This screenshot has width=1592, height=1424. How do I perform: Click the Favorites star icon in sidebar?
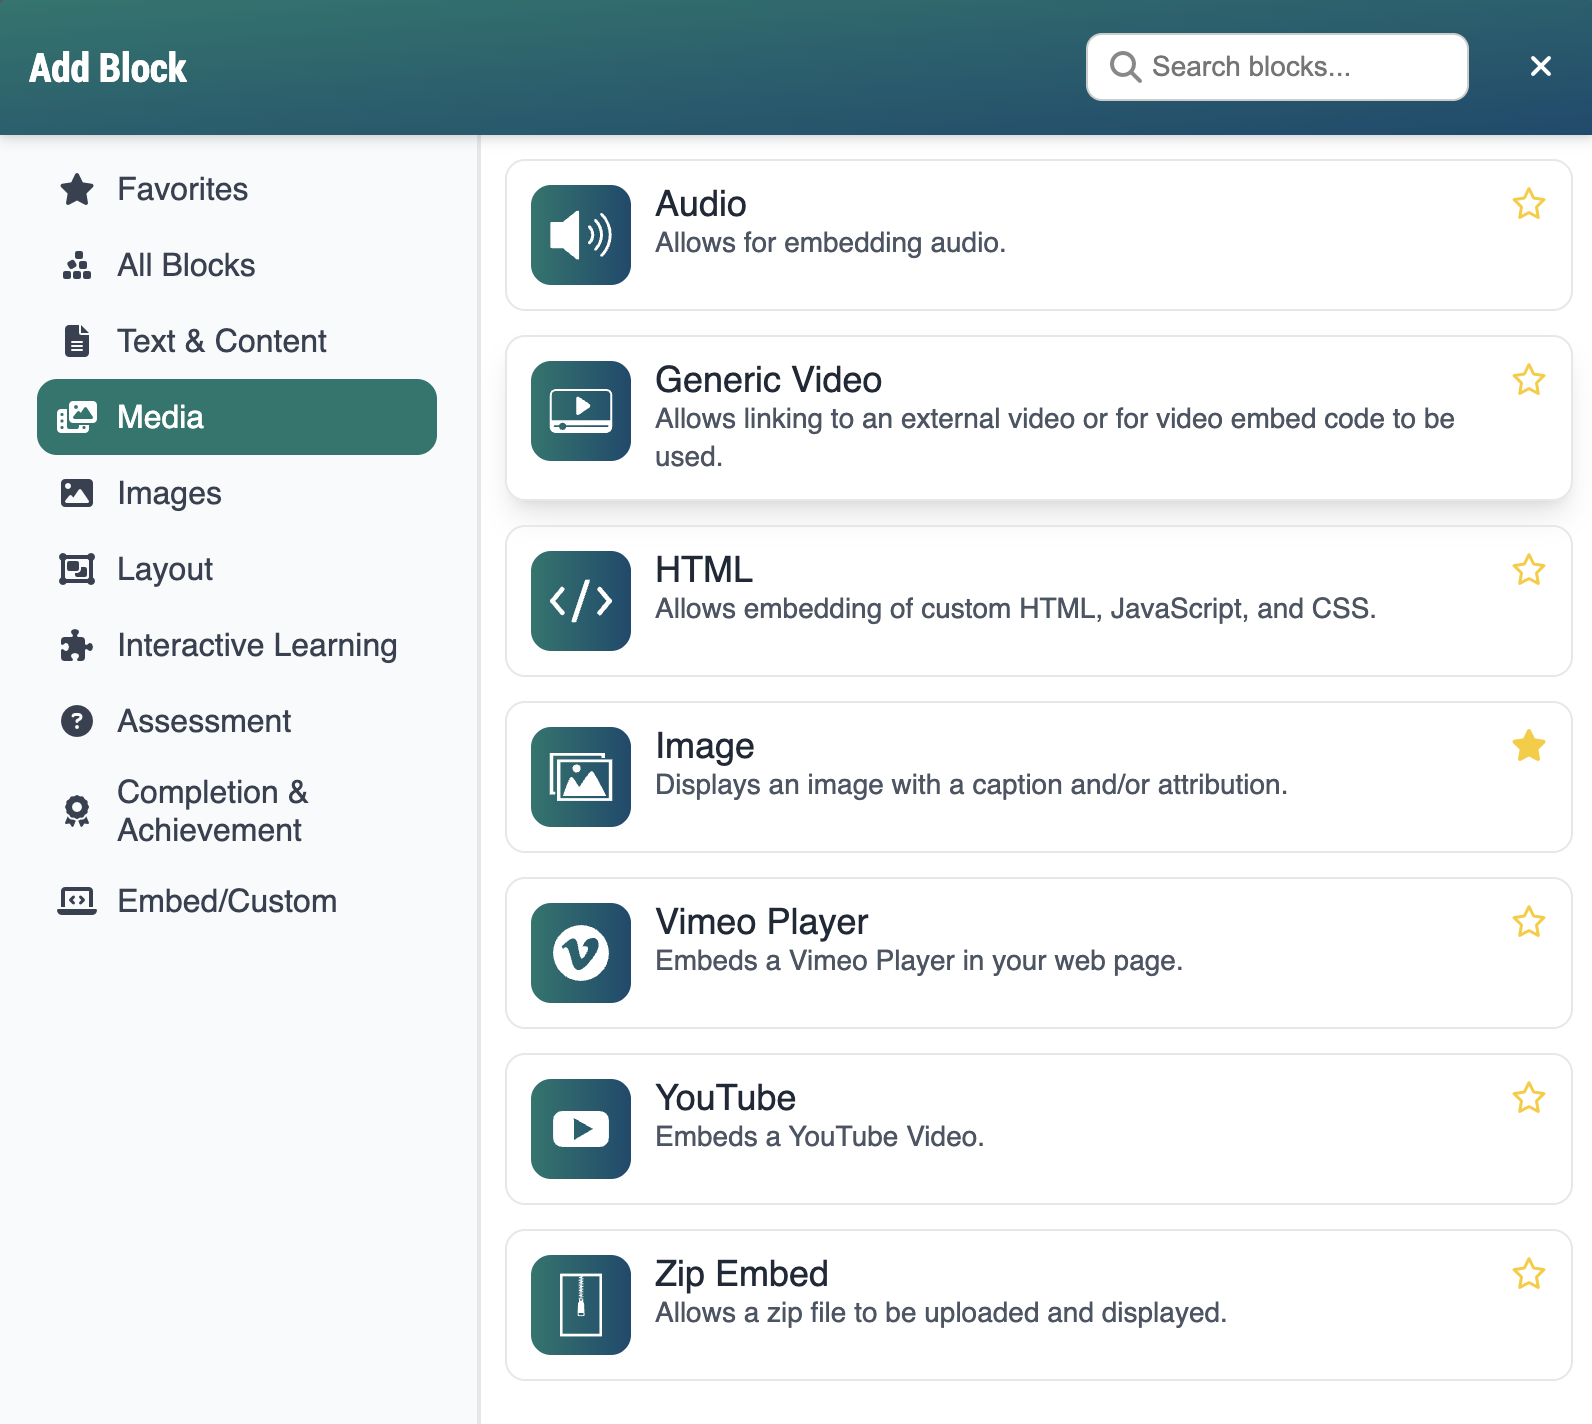77,189
